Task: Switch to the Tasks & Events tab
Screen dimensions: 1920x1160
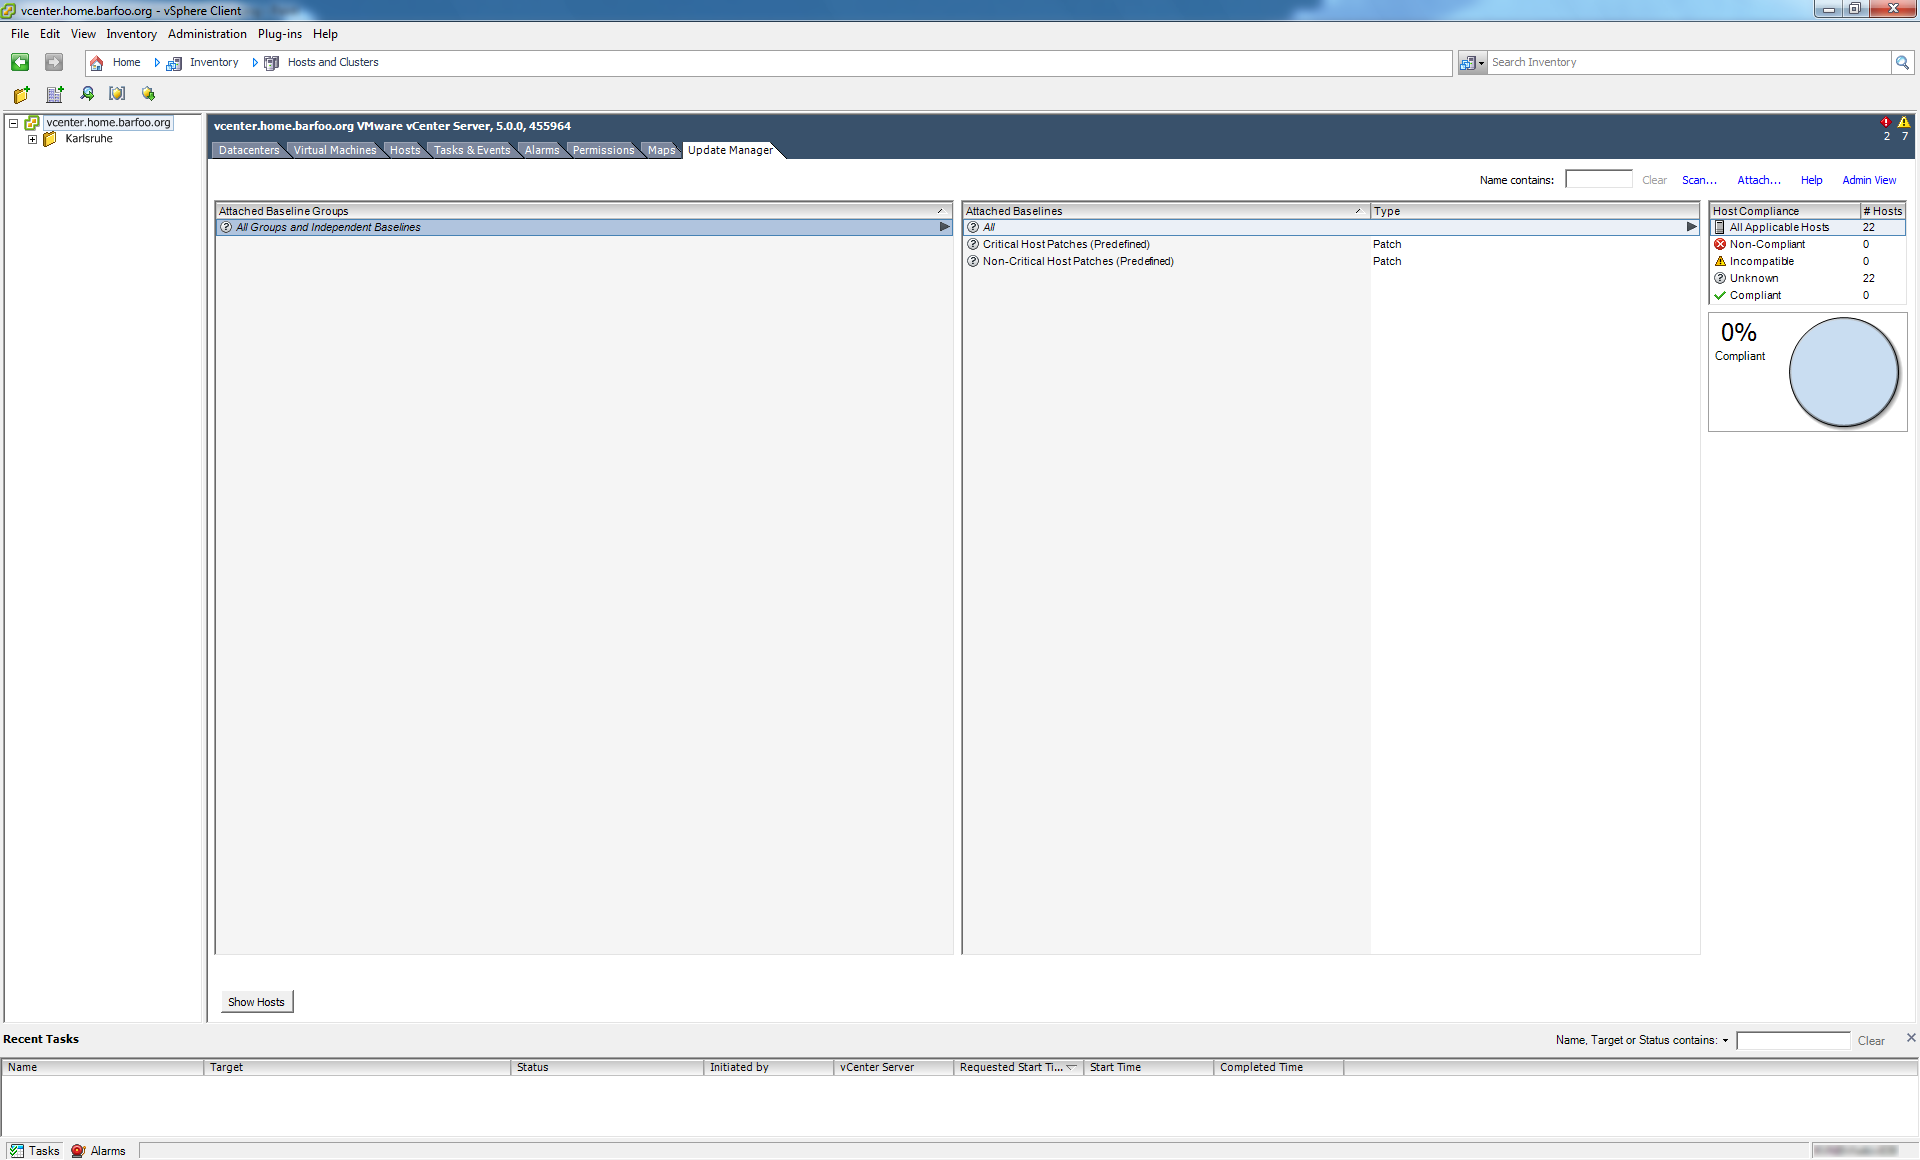Action: pyautogui.click(x=471, y=150)
